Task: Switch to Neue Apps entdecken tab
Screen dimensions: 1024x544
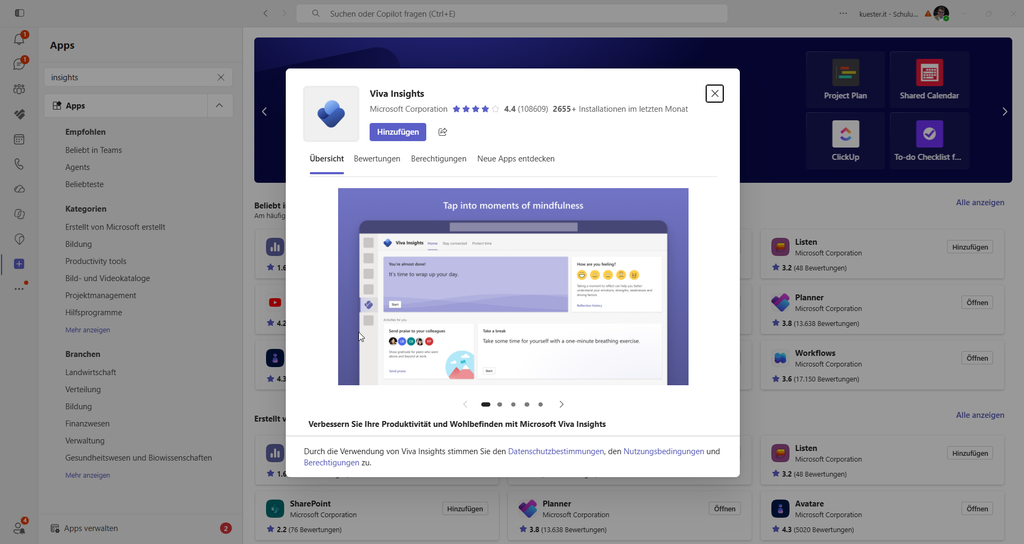Action: coord(516,159)
